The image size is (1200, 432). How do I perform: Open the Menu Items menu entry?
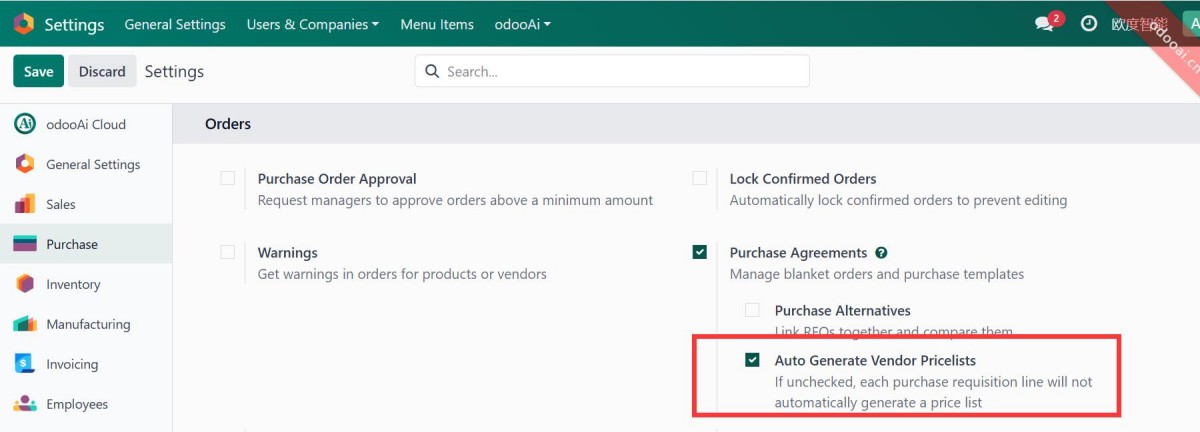437,24
